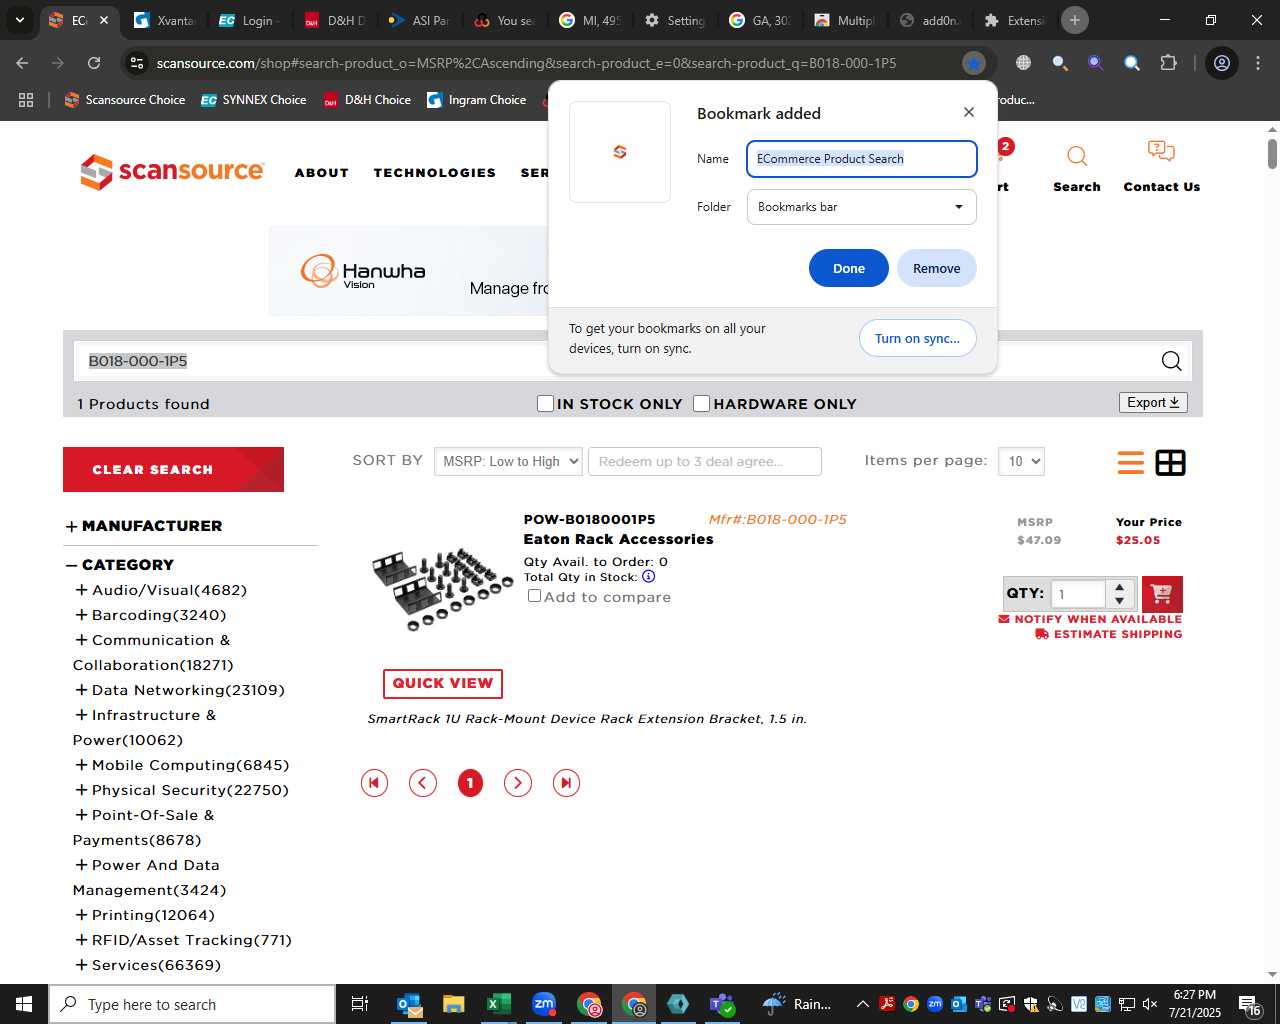
Task: Go to next results page arrow
Action: (517, 783)
